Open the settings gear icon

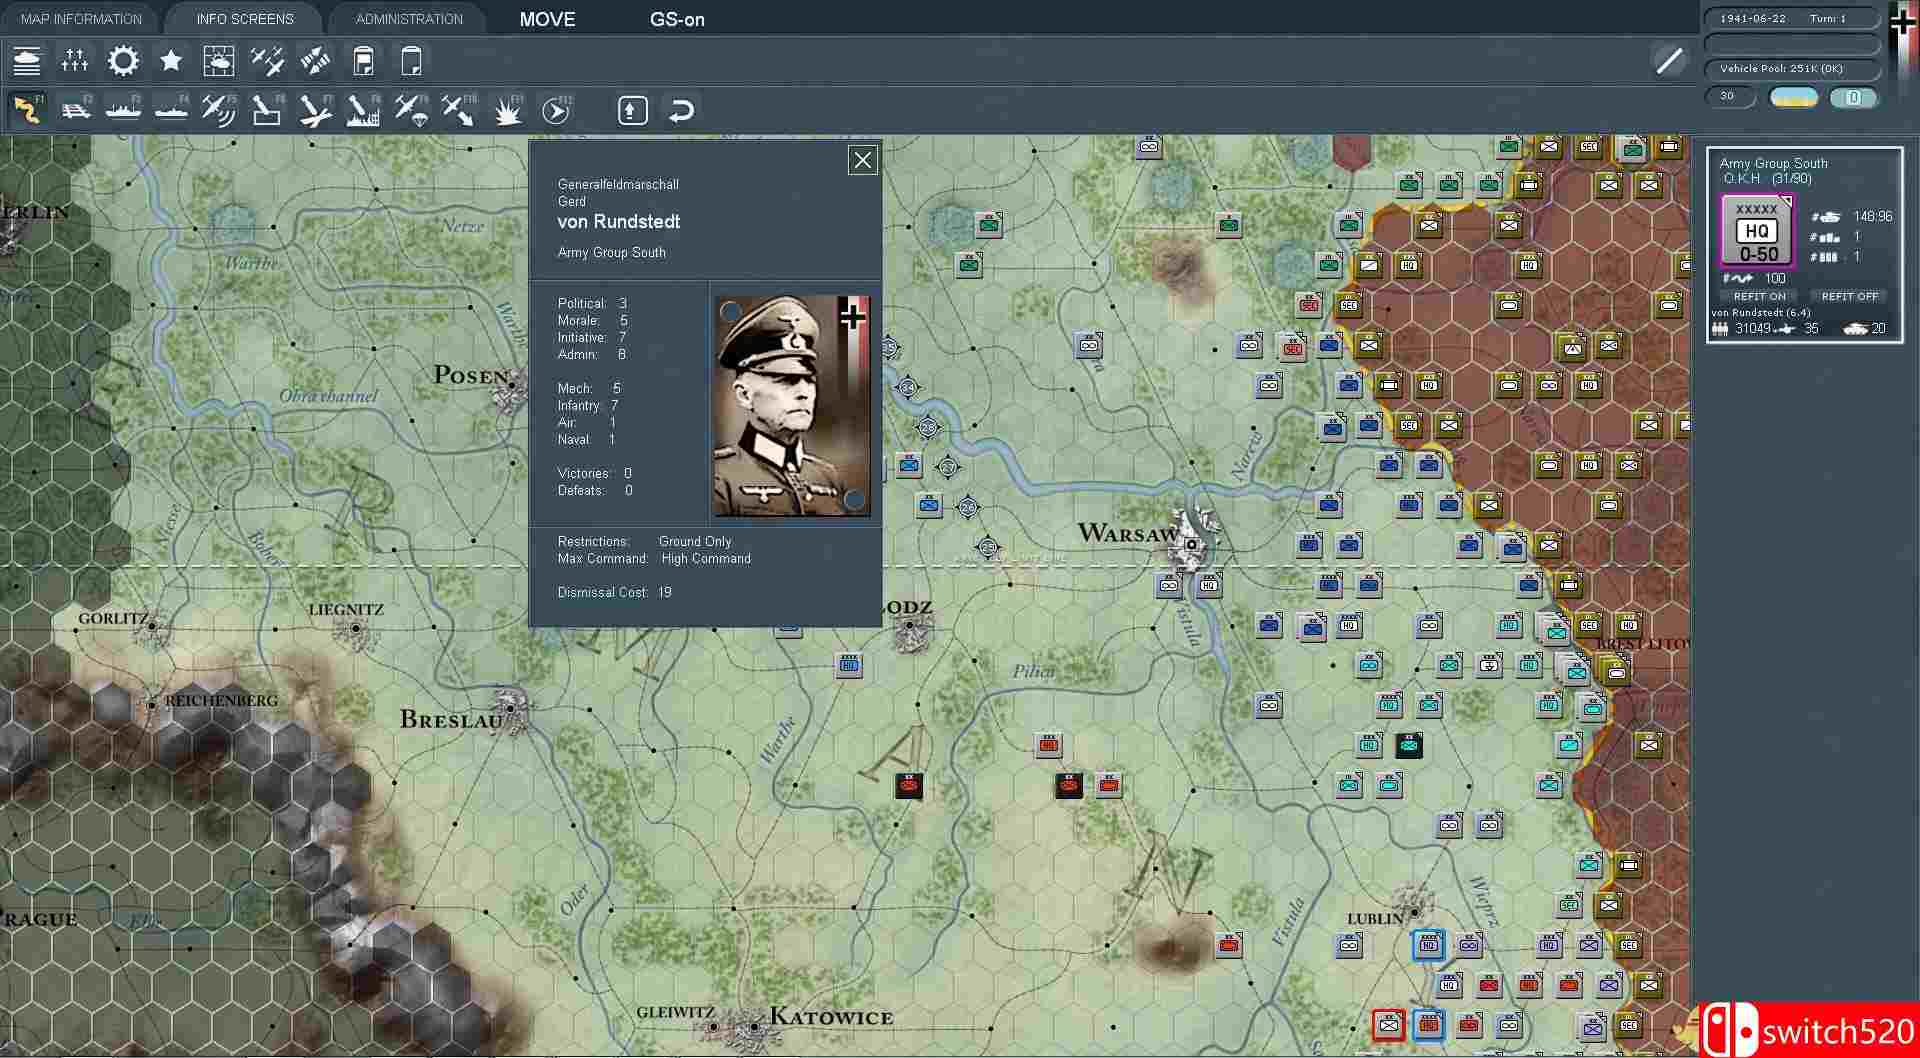(123, 61)
